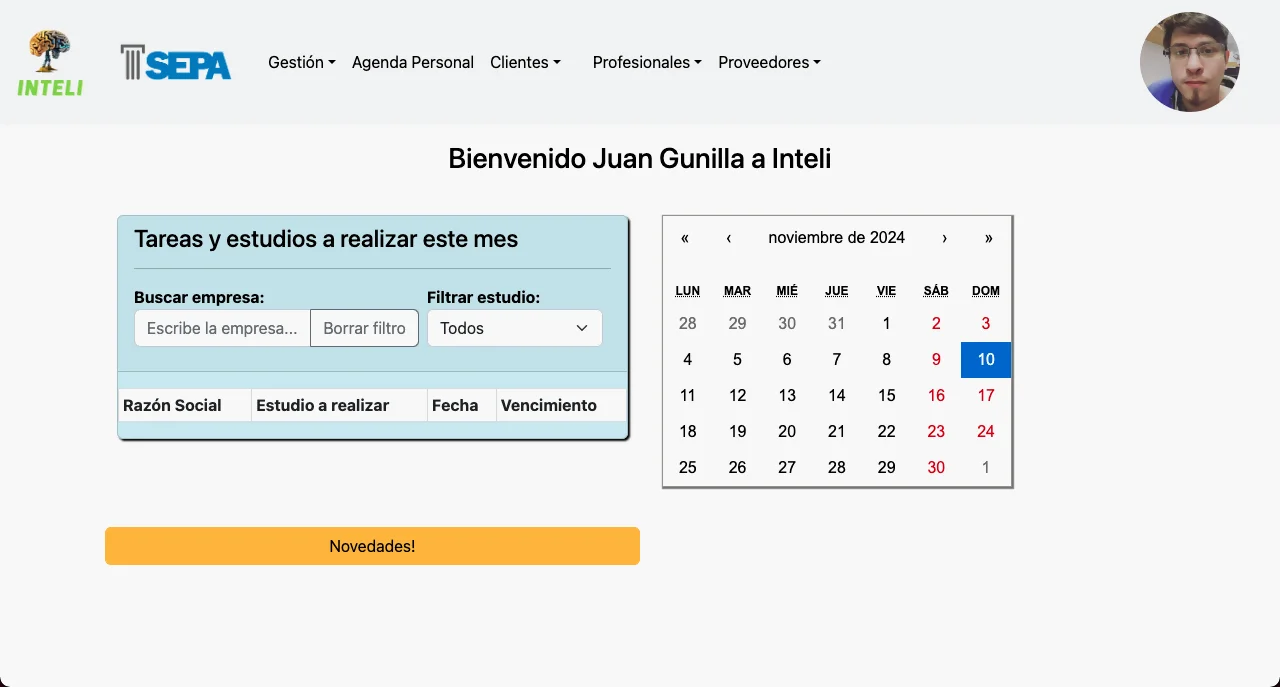
Task: Click the Inteli brain logo
Action: click(50, 62)
